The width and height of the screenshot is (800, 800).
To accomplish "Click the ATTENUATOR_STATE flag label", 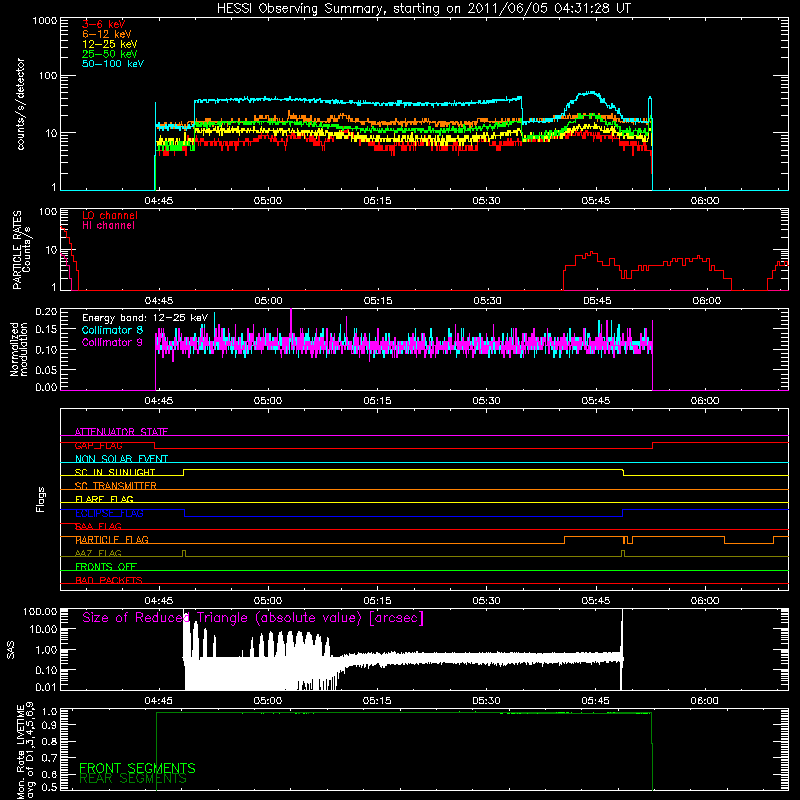I will pos(121,432).
